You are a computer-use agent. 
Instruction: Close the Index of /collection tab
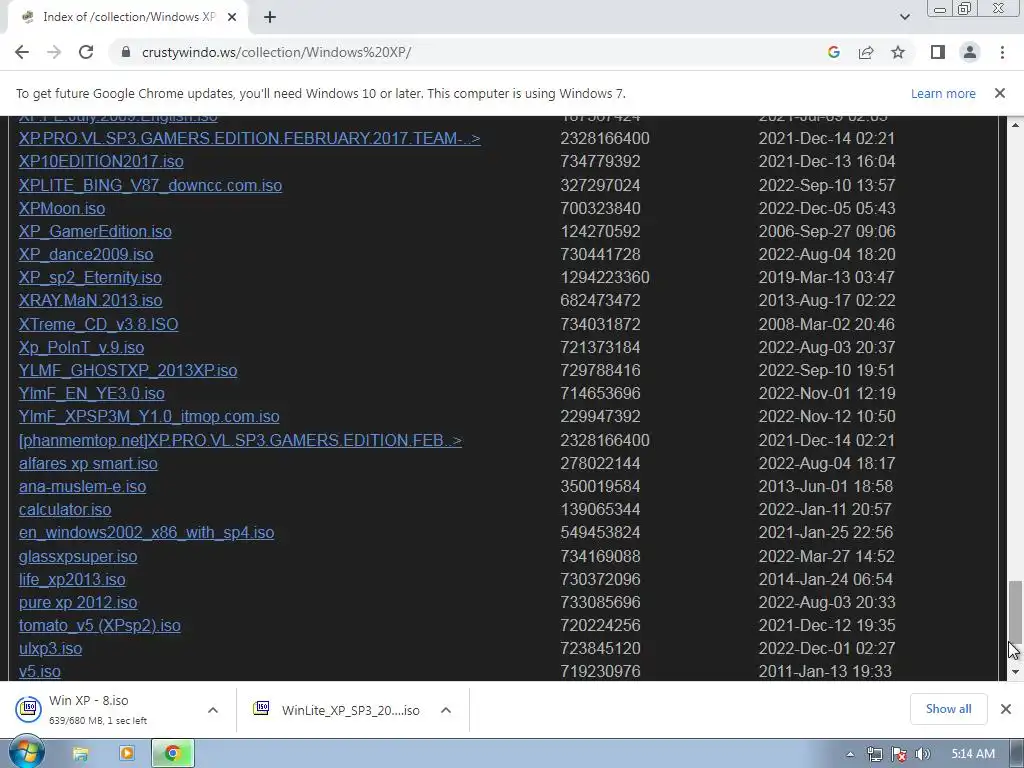[x=232, y=17]
